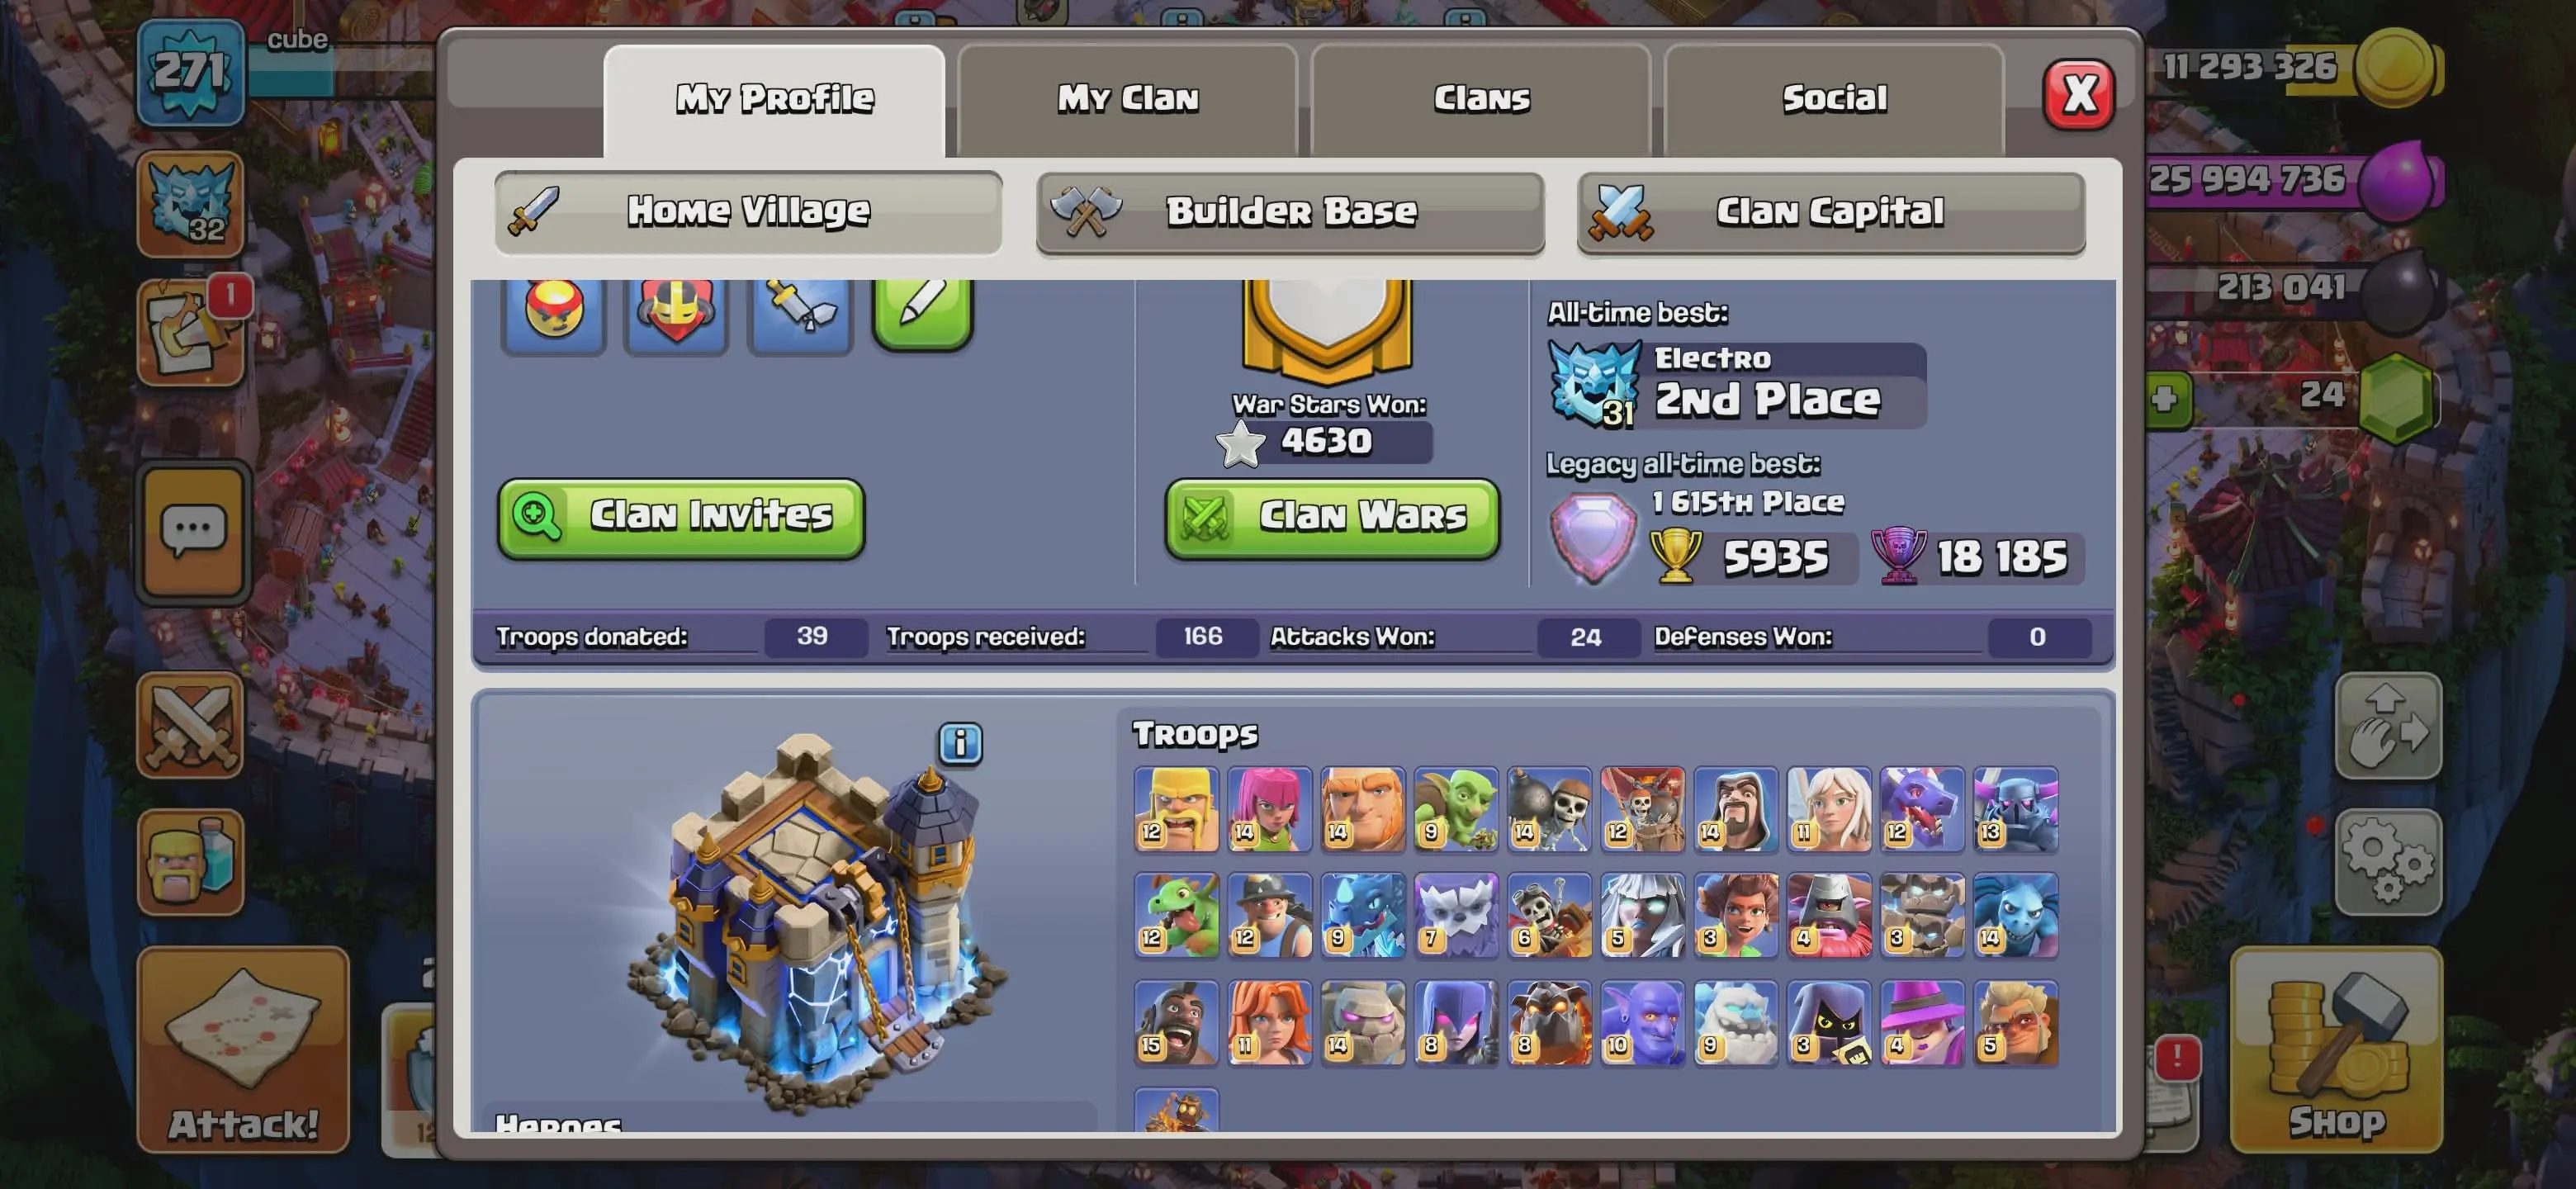
Task: Select the P.E.K.K.A troop icon
Action: 2015,809
